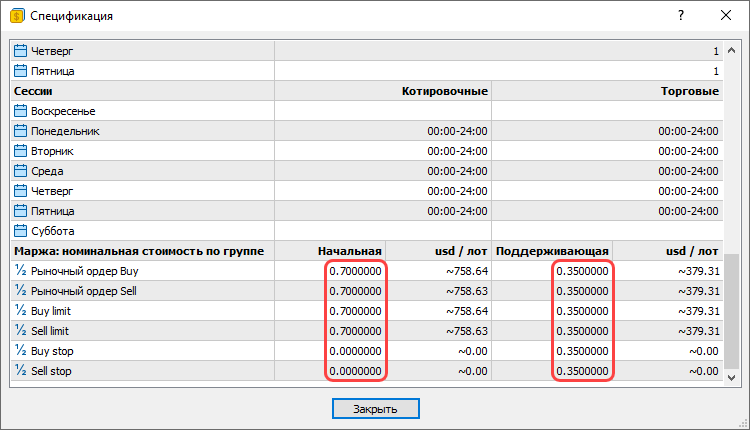Click Понедельник trading session time 00:00-24:00
750x430 pixels.
[689, 131]
